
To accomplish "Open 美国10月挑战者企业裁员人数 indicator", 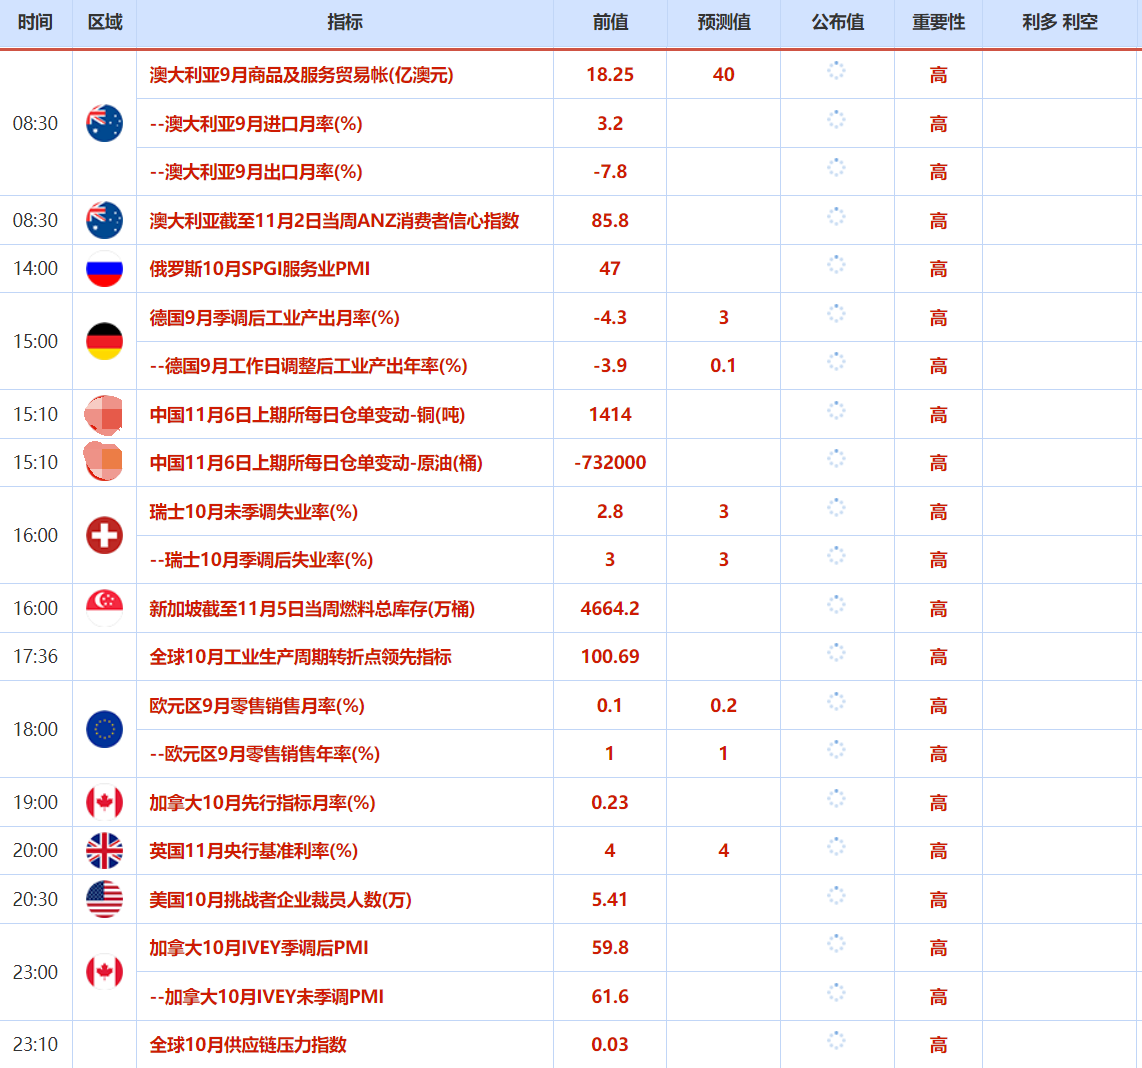I will 280,900.
